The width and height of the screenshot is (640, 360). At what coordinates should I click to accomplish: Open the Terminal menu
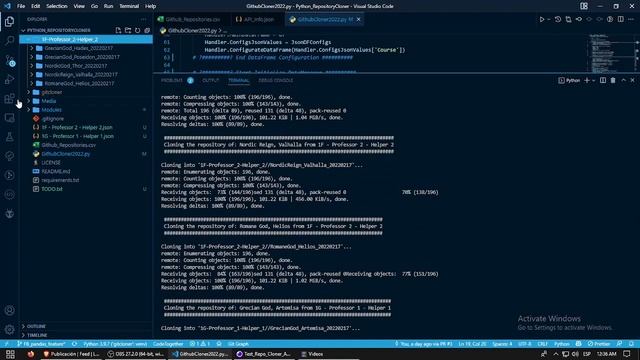129,6
